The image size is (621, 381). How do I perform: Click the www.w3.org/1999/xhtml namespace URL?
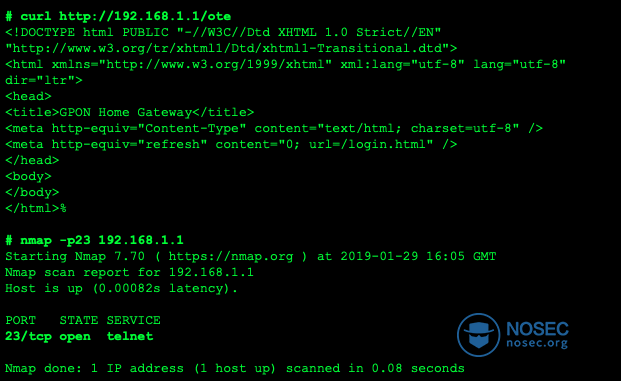[215, 64]
